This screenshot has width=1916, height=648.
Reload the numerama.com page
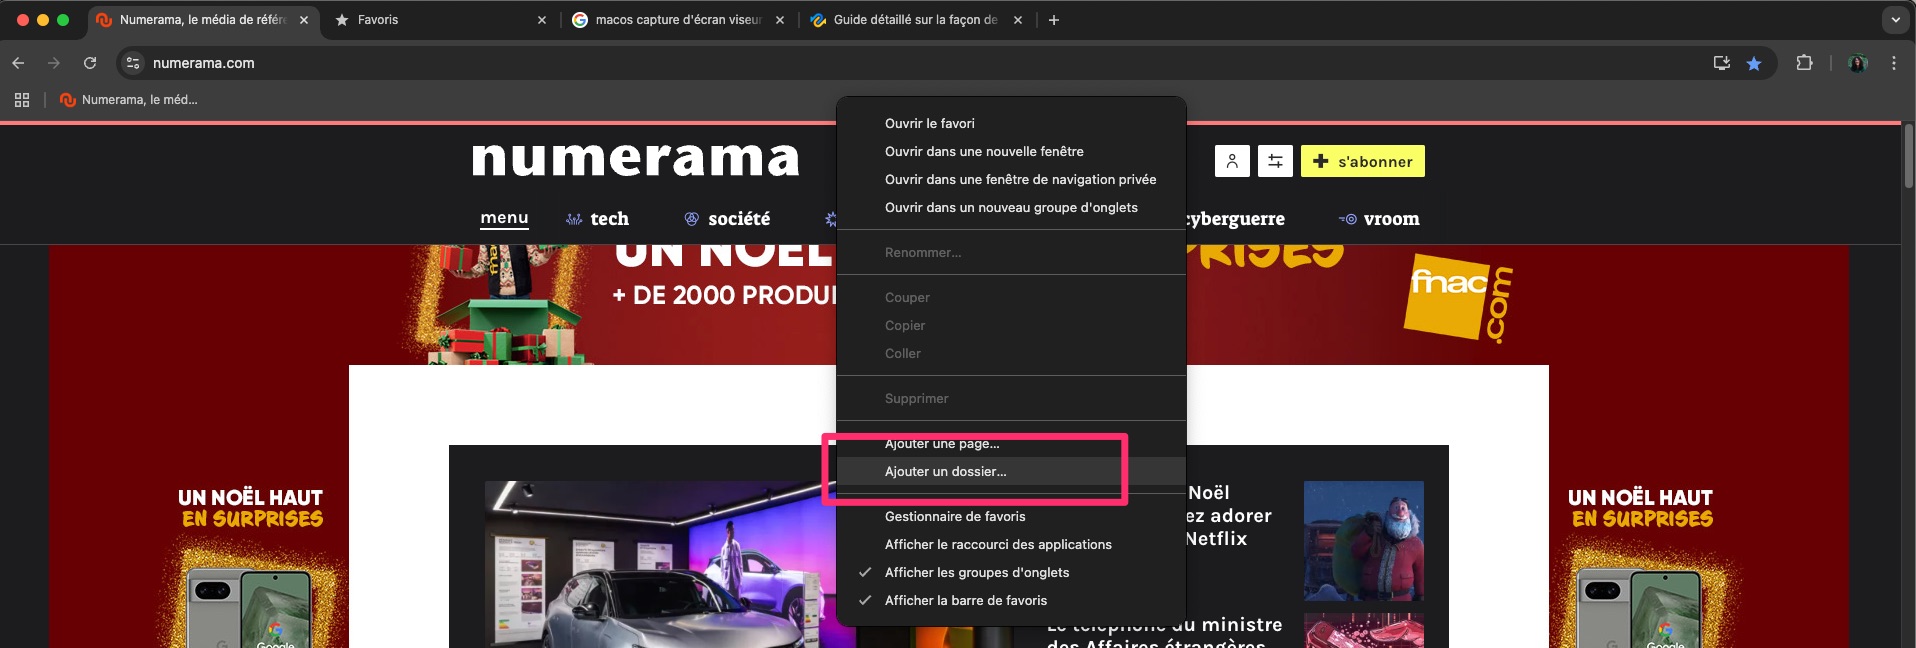pos(90,63)
